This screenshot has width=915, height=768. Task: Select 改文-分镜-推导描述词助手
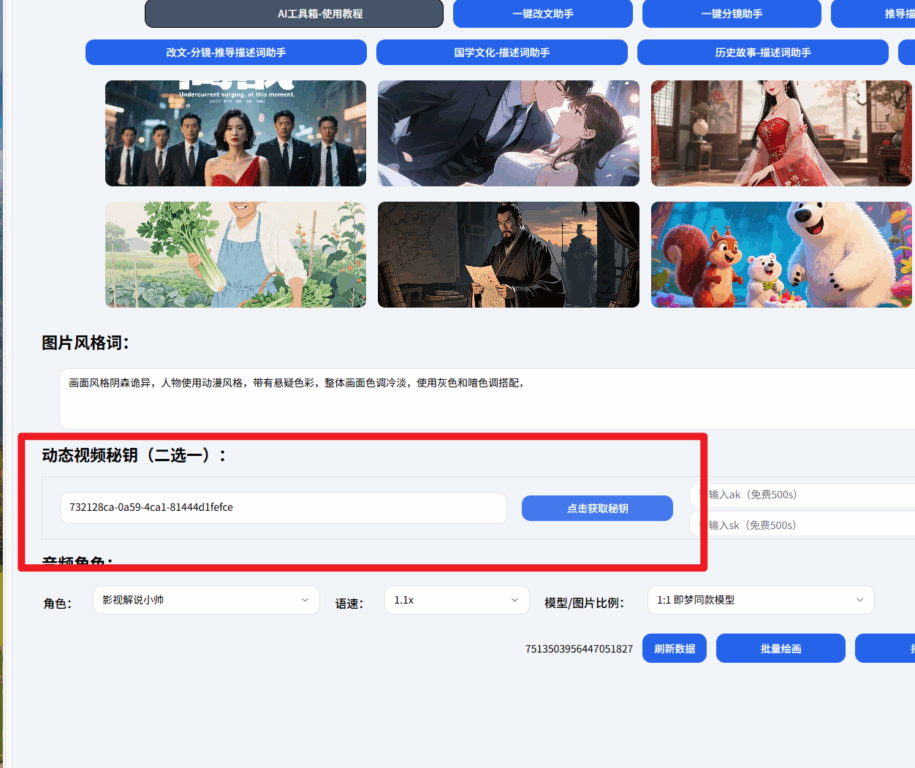(x=225, y=52)
